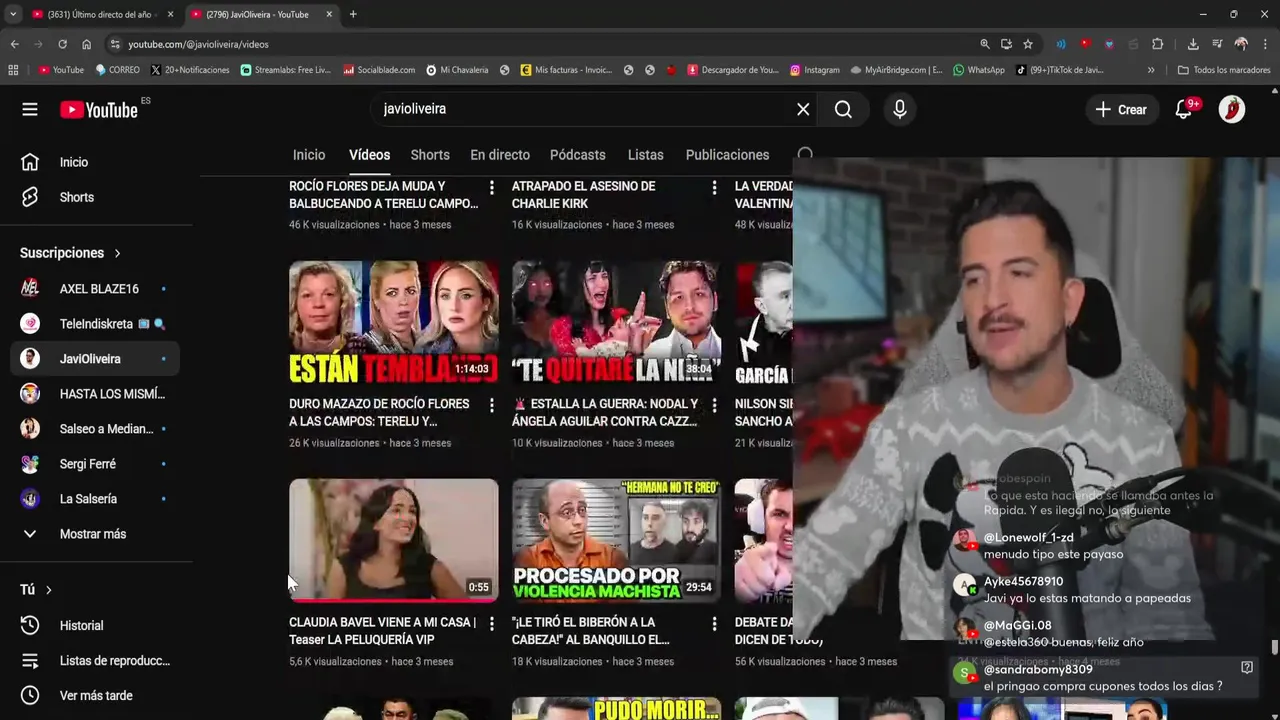This screenshot has width=1280, height=720.
Task: Open the notifications bell
Action: pos(1184,109)
